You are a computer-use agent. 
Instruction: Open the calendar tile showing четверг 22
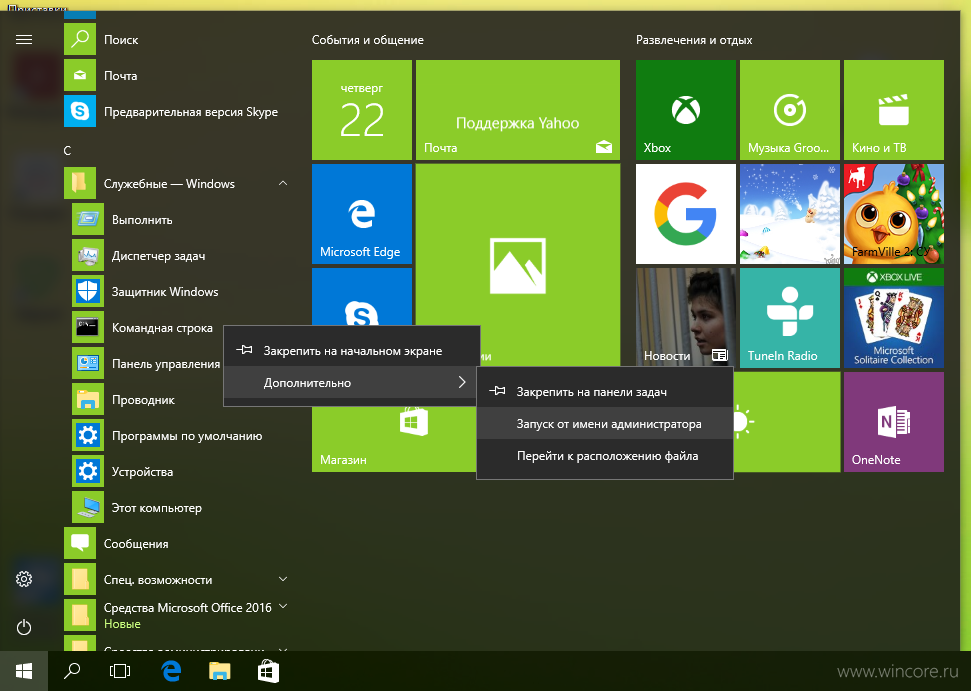click(x=362, y=110)
